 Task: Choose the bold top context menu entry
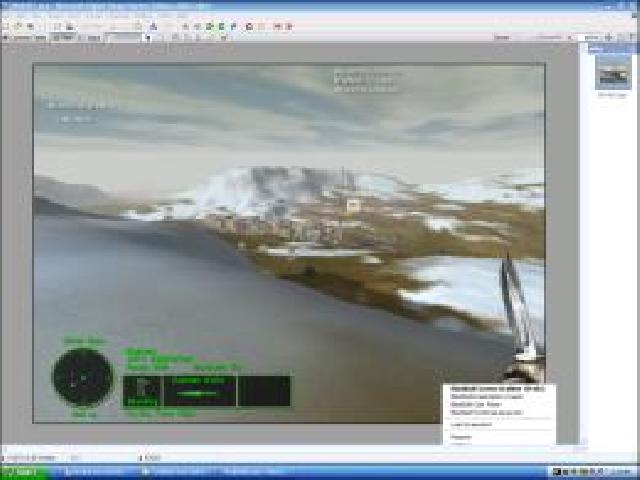[x=498, y=389]
